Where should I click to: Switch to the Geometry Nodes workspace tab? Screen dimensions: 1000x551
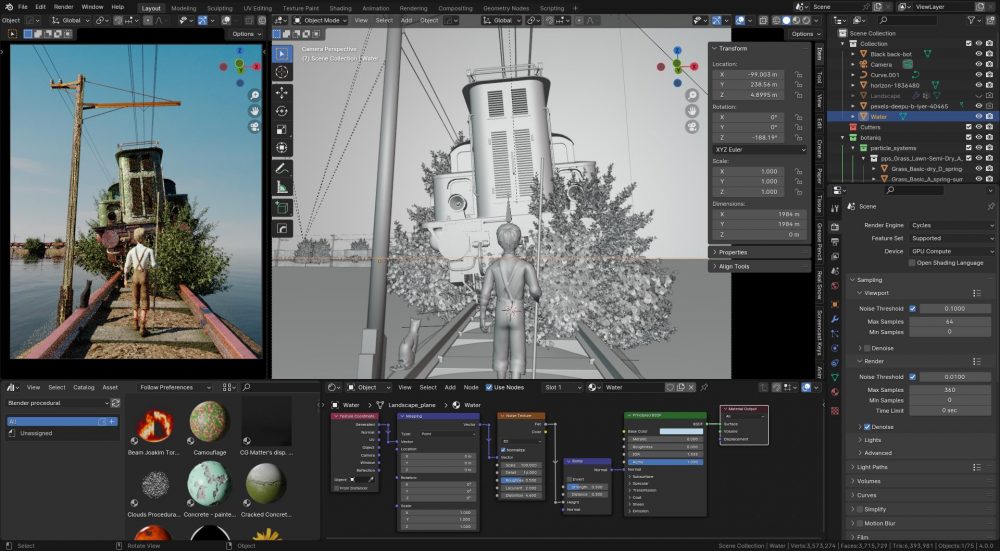pyautogui.click(x=506, y=8)
